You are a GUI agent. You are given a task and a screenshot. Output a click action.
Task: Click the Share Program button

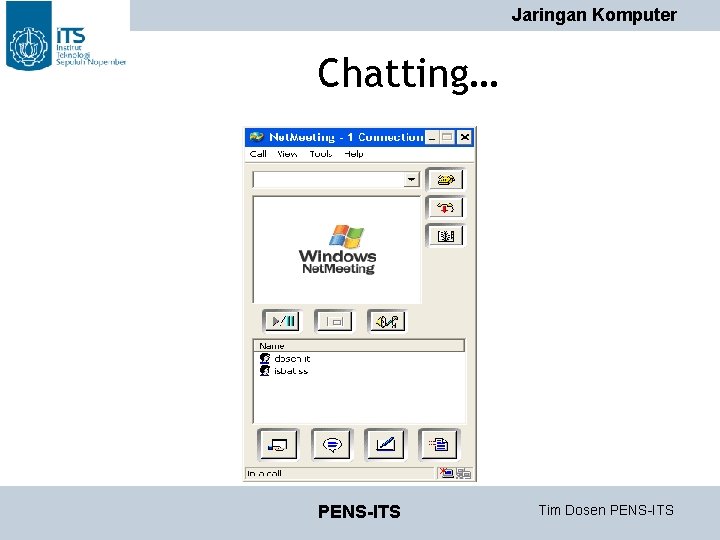pyautogui.click(x=278, y=444)
